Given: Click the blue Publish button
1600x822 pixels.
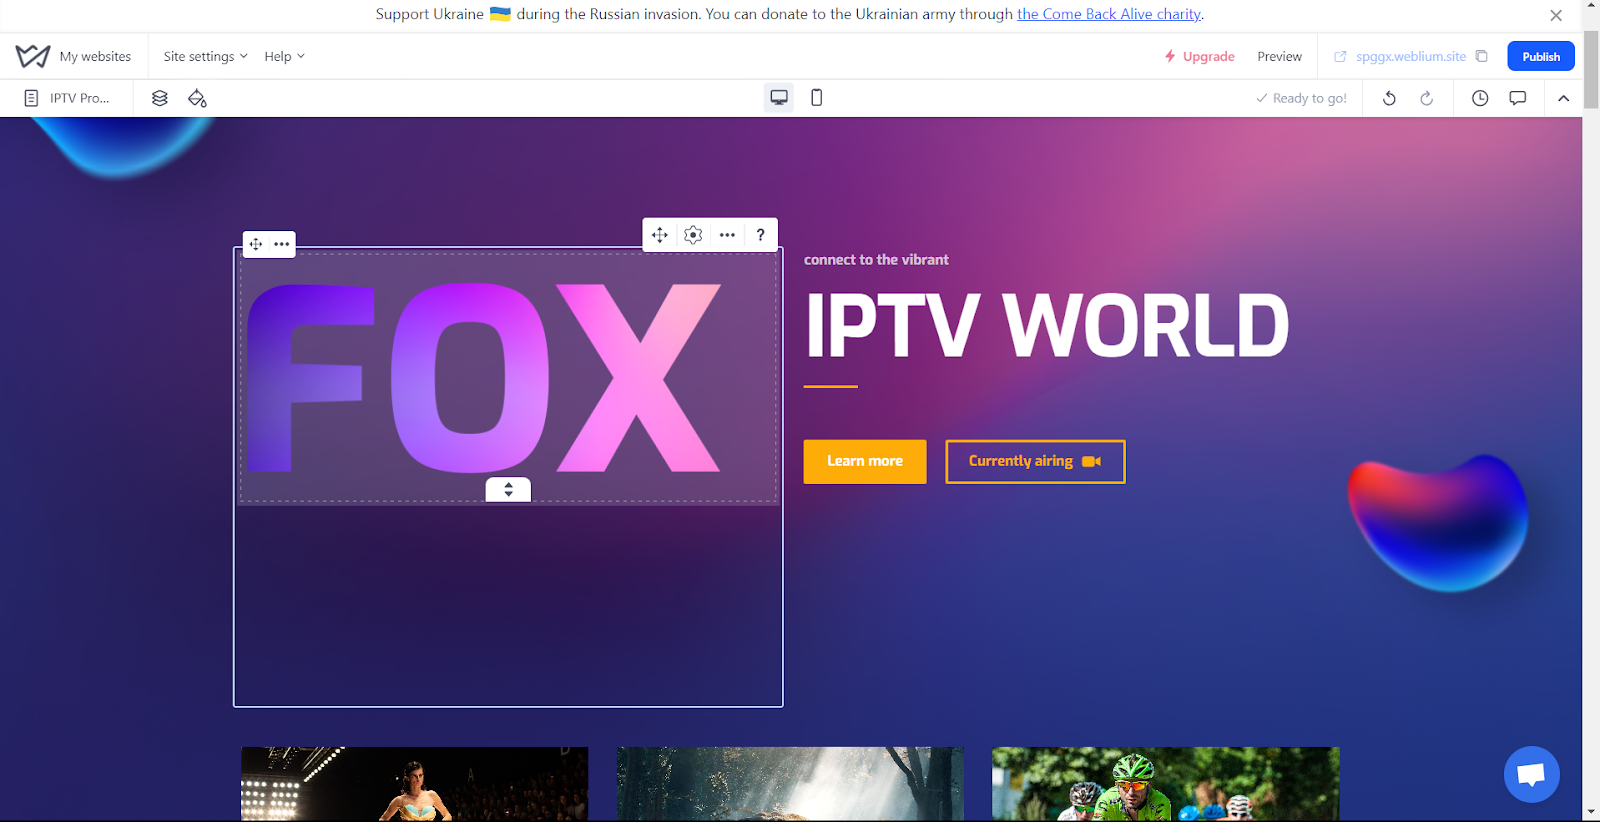Looking at the screenshot, I should coord(1540,56).
